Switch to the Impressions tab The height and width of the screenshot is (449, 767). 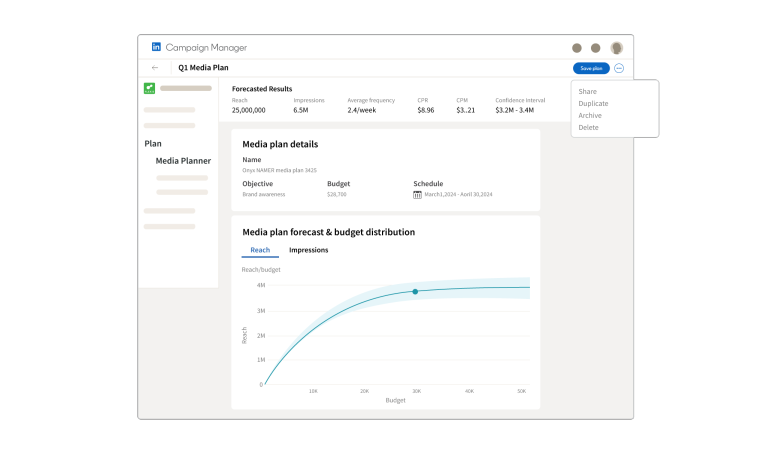308,250
